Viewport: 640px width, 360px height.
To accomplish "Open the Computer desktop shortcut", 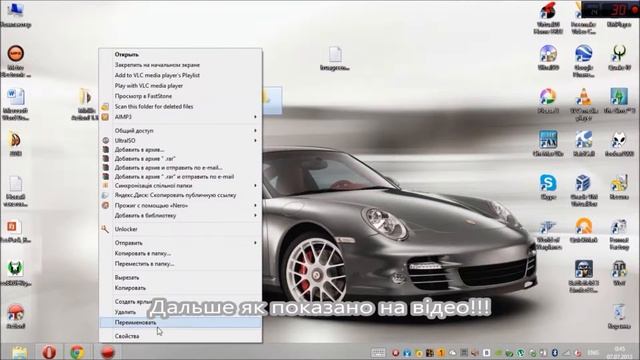I will tap(15, 15).
